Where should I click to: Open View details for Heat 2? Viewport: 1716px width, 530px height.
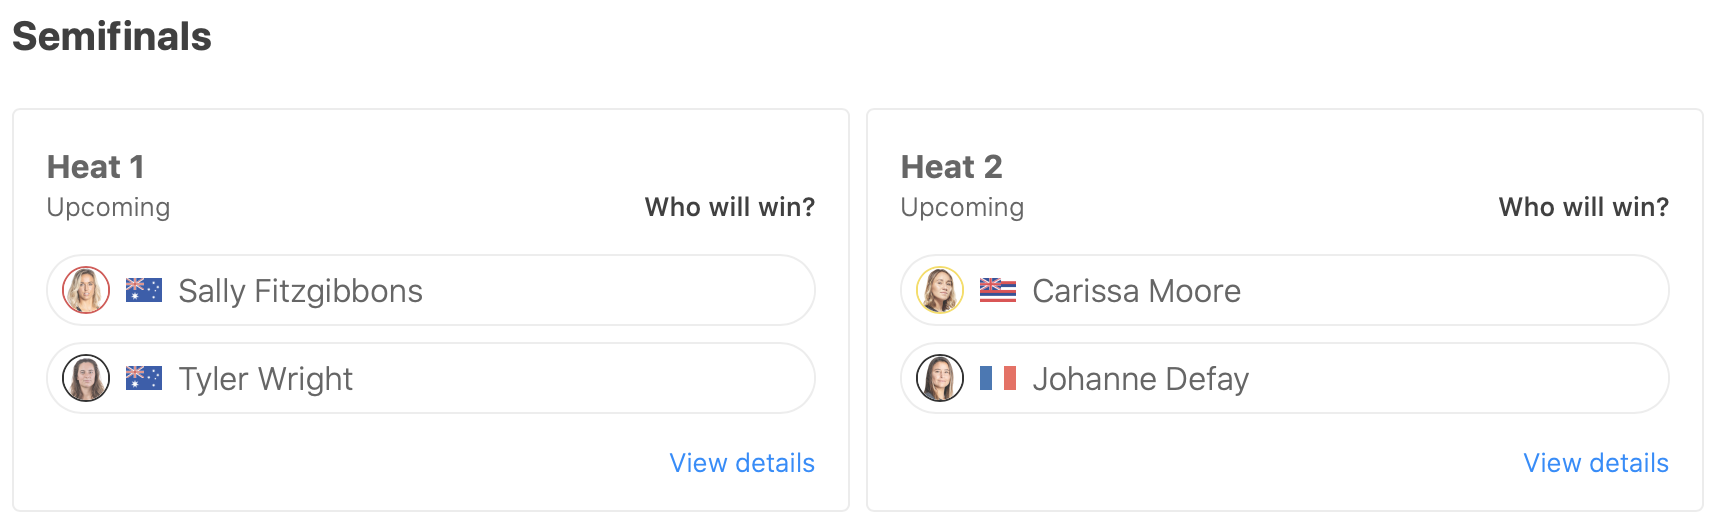pos(1596,463)
